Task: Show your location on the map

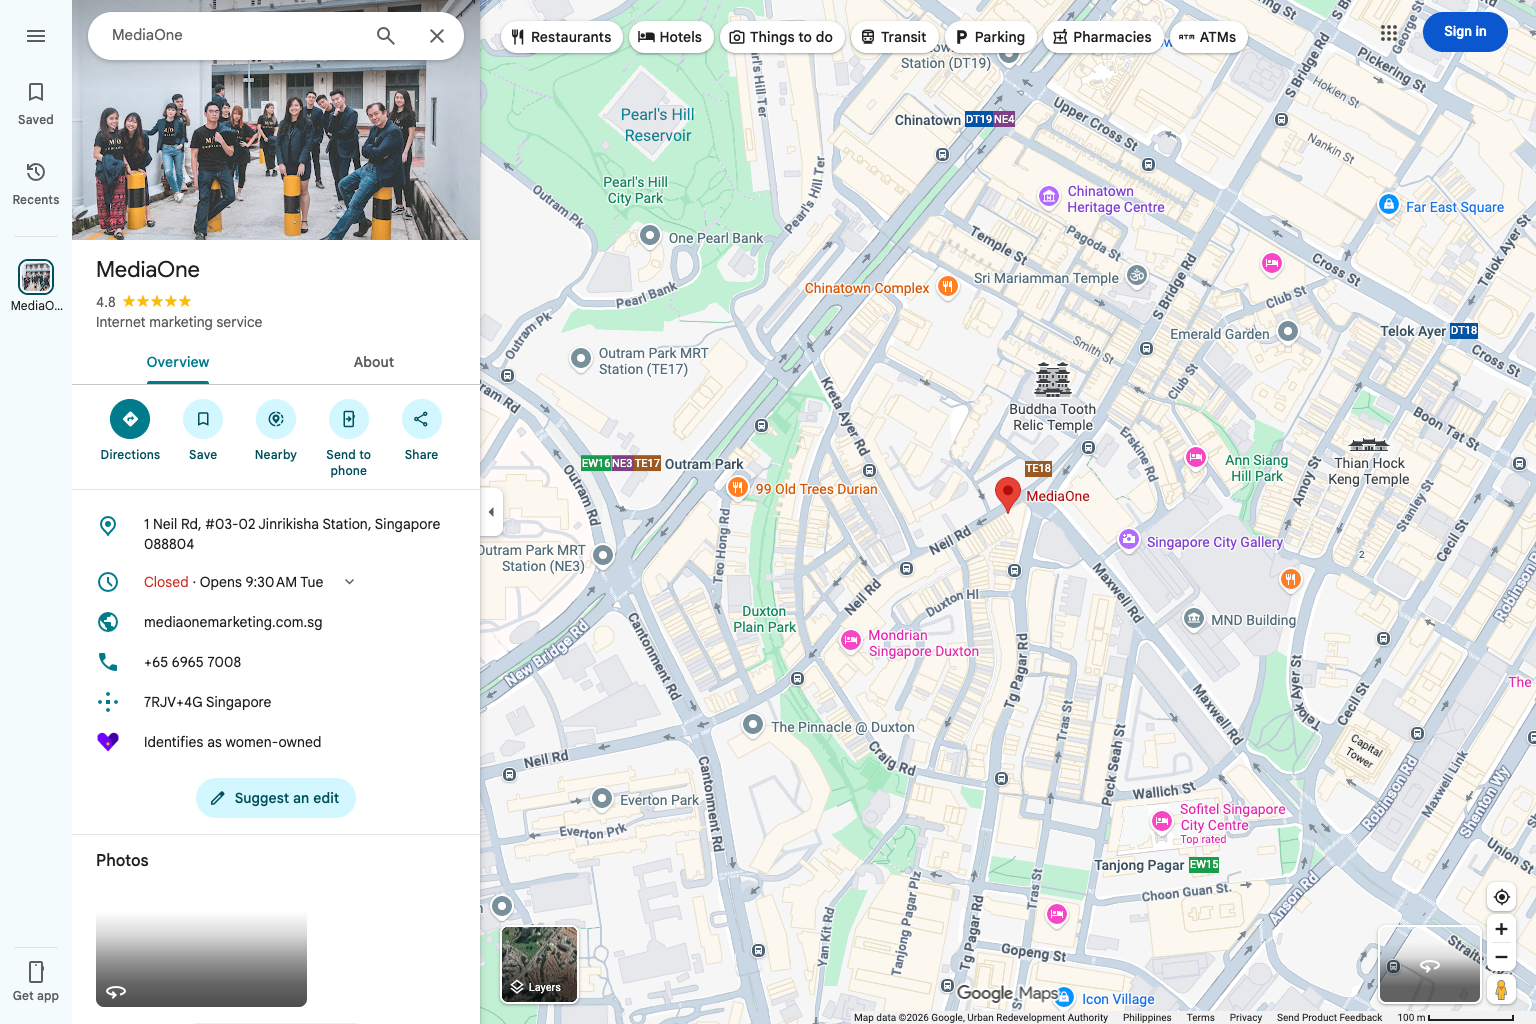Action: pyautogui.click(x=1501, y=897)
